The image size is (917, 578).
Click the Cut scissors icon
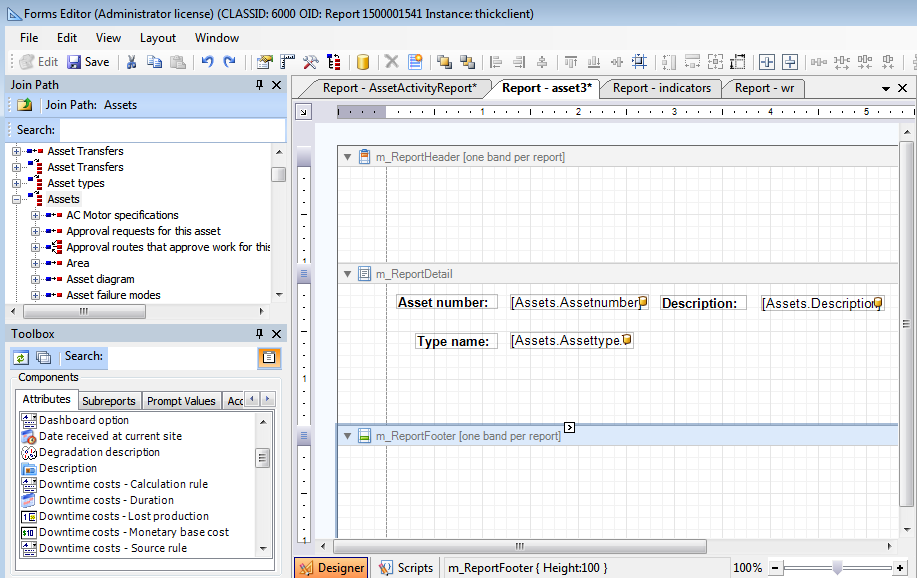[131, 62]
